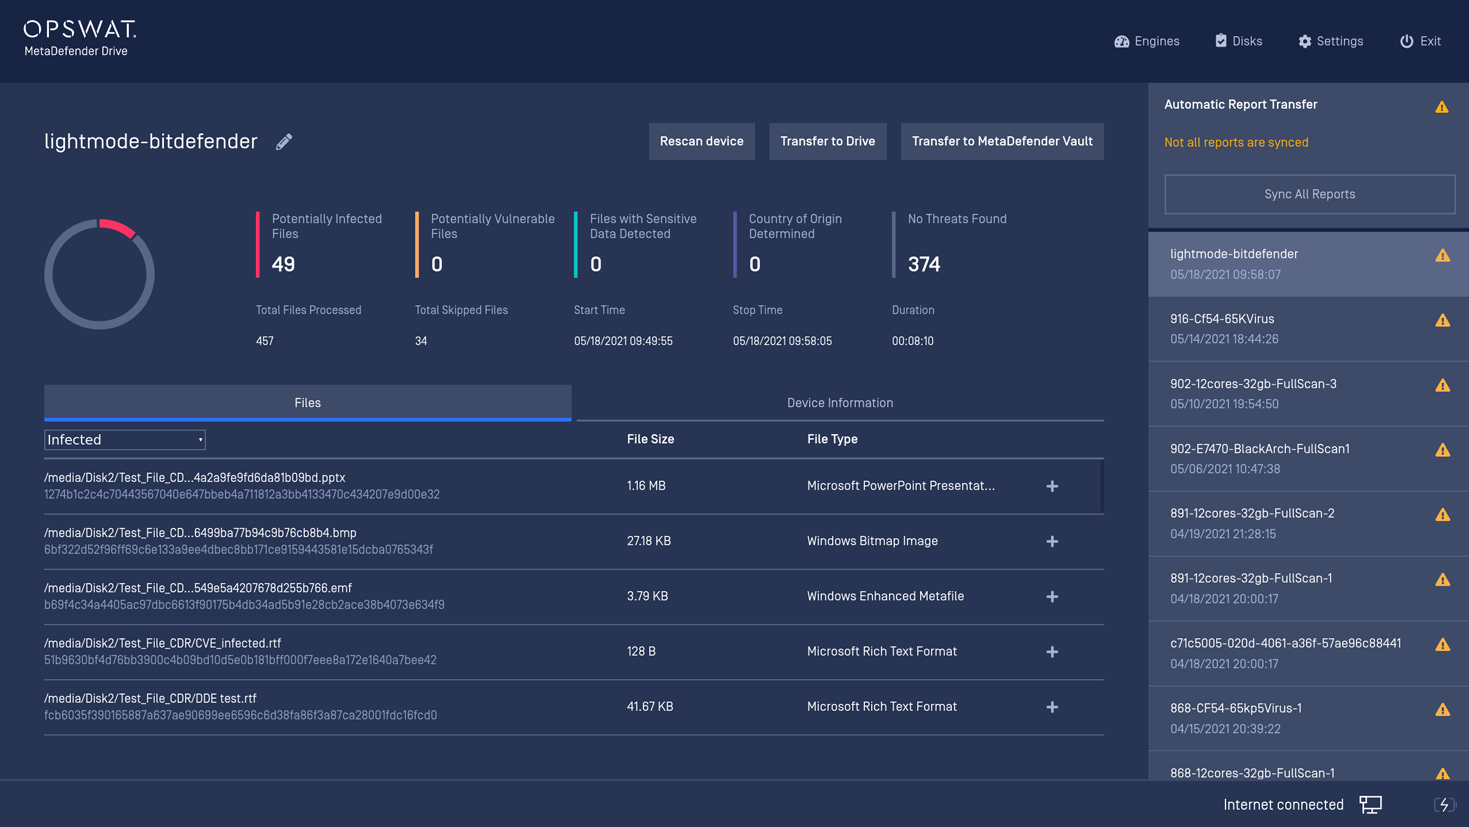Select the 902-12cores-32gb-FullScan-3 report
The image size is (1469, 827).
[1309, 394]
